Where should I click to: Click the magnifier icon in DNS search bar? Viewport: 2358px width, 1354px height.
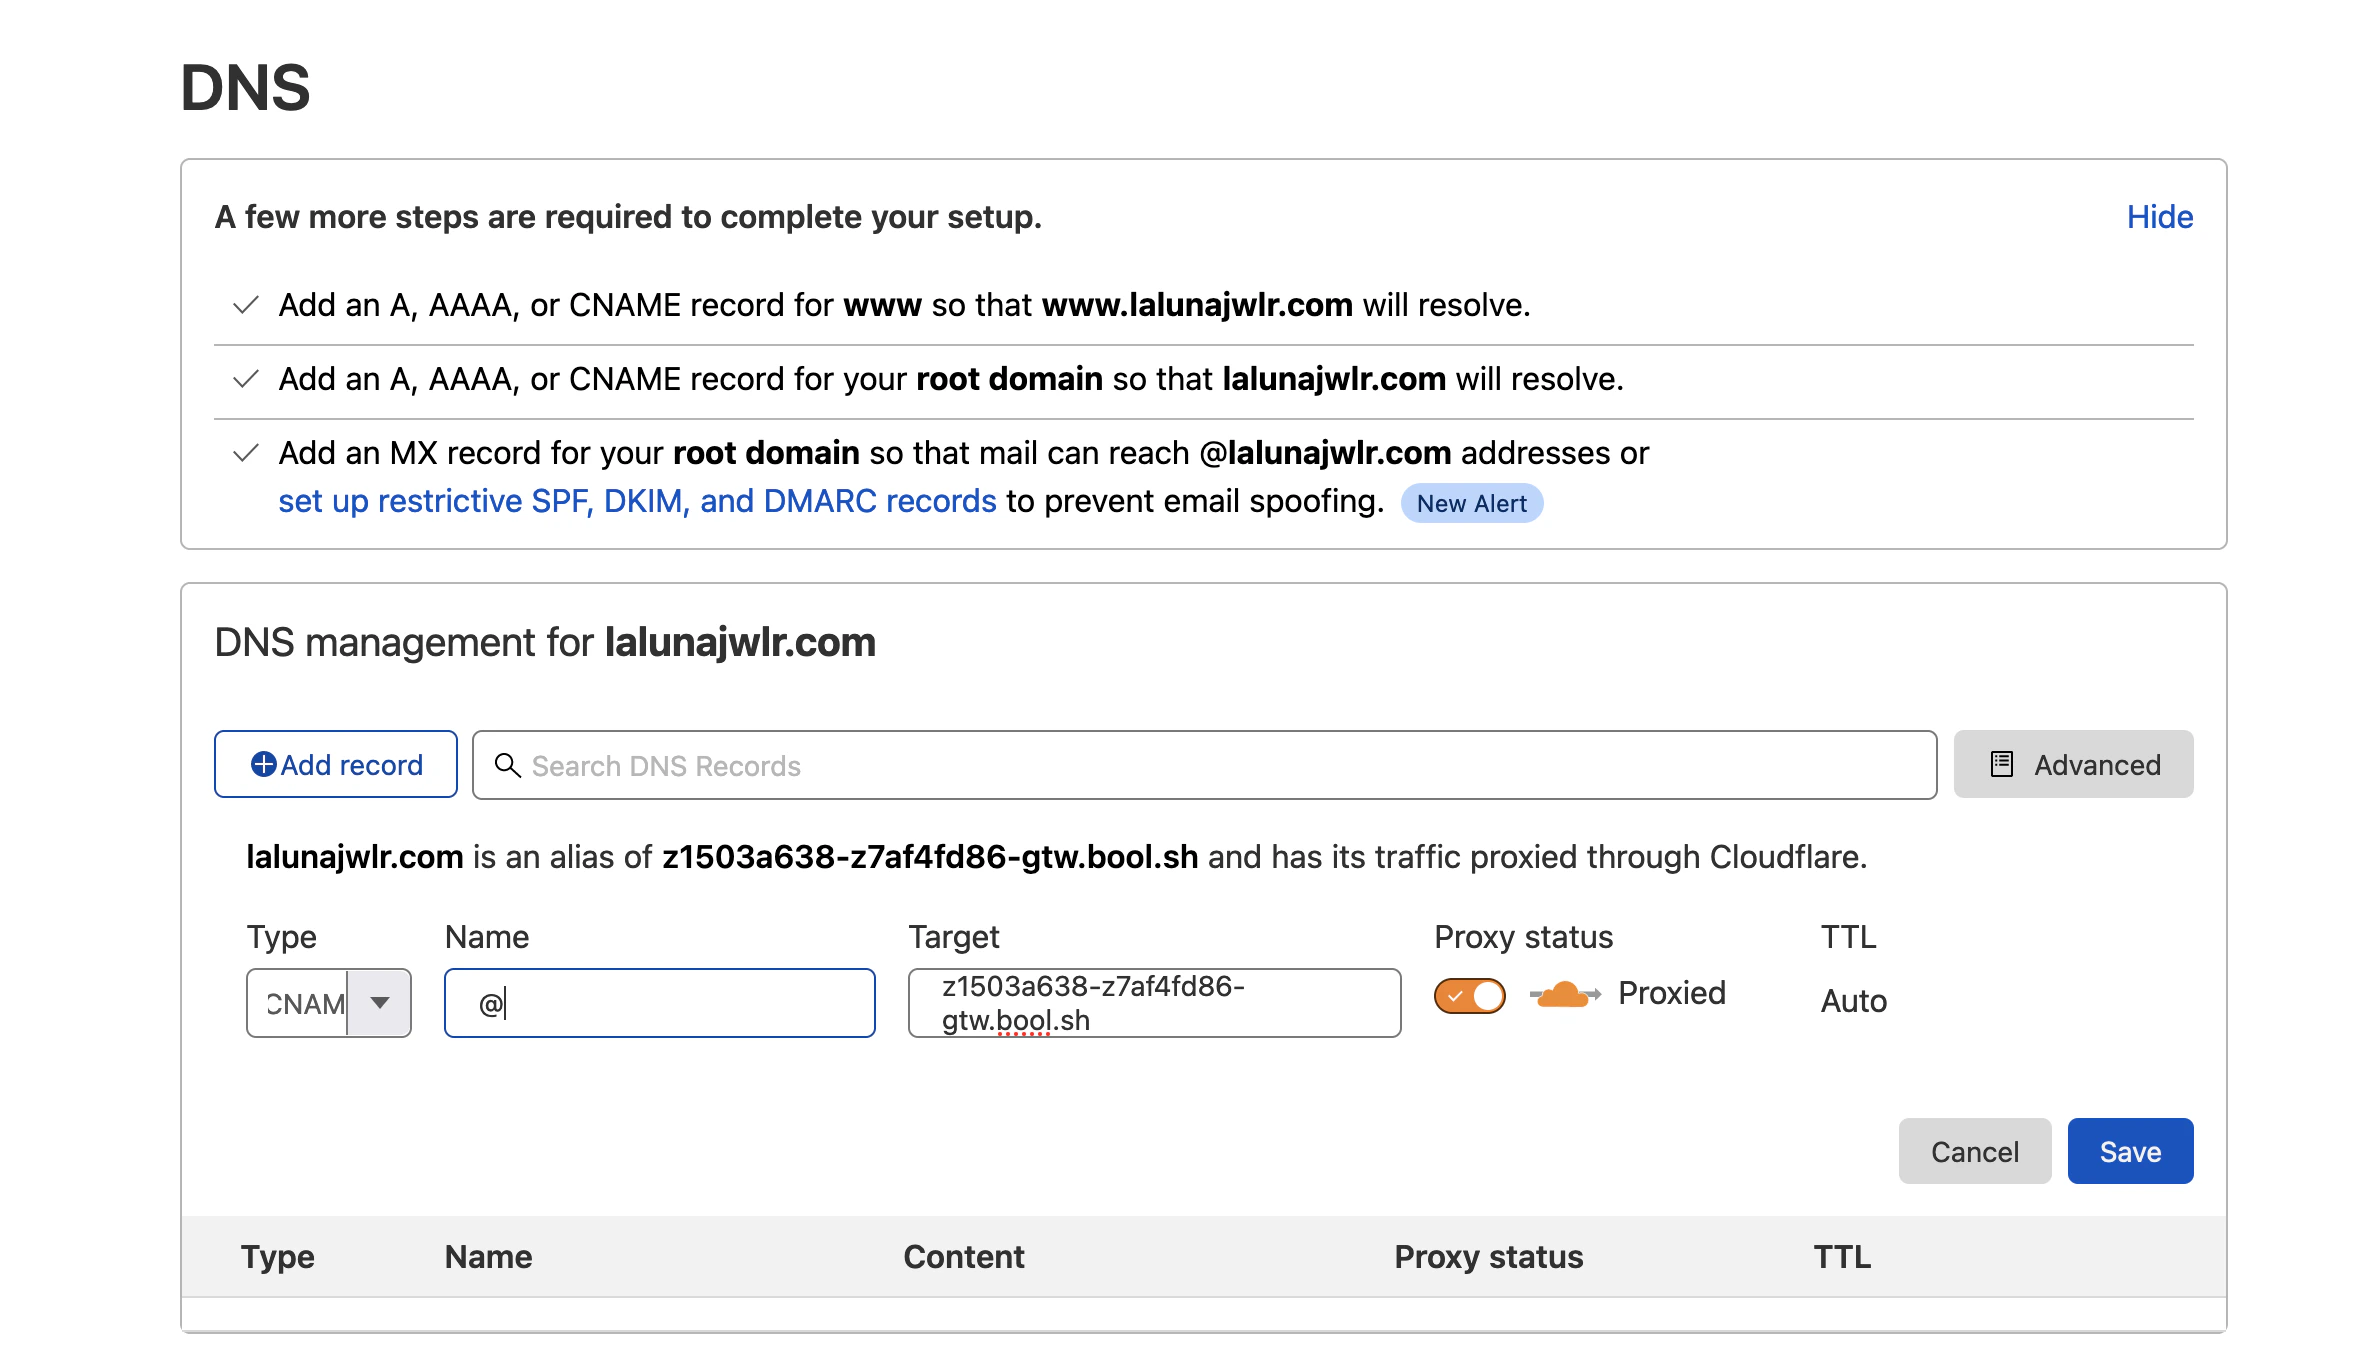pos(508,765)
